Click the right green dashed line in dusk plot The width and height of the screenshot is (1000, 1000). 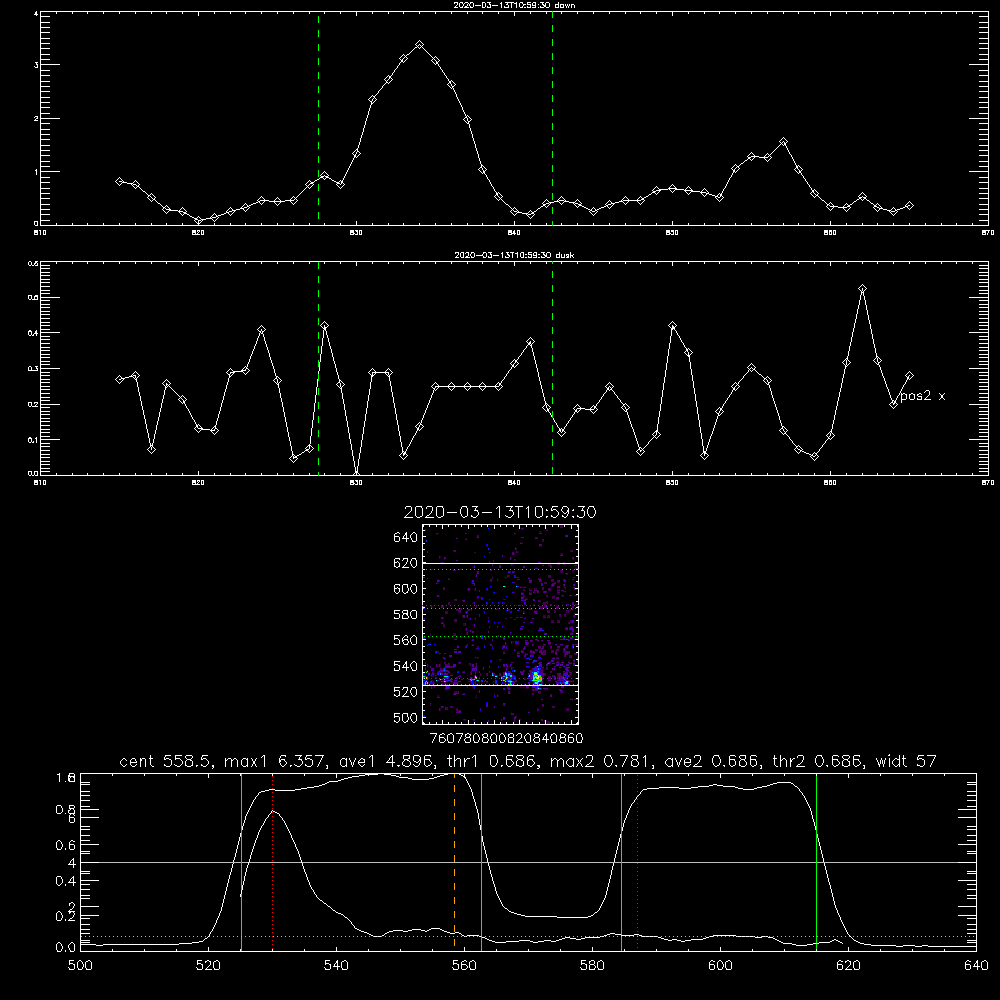[x=552, y=368]
